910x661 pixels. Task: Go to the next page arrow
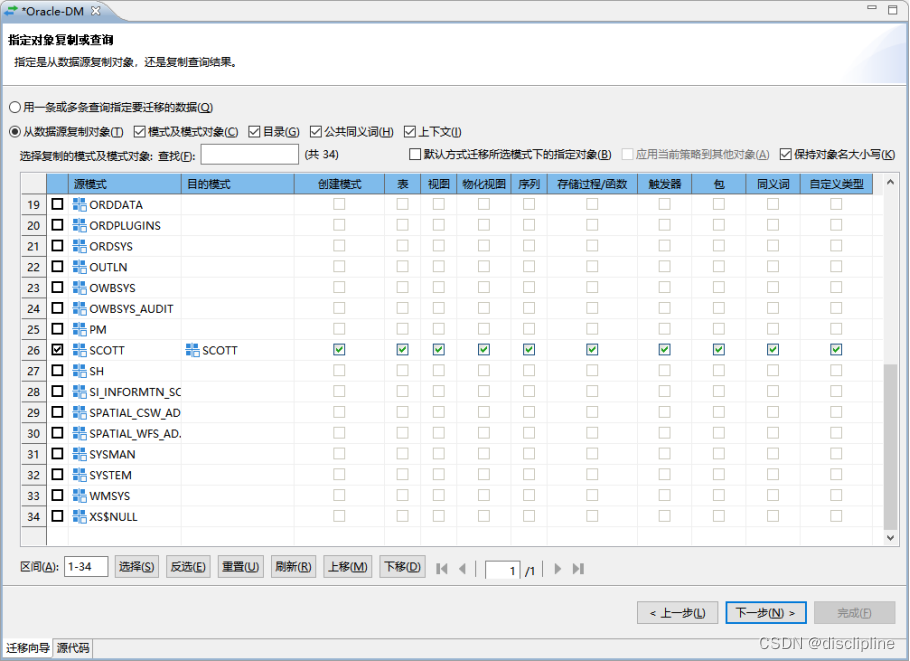pyautogui.click(x=558, y=569)
